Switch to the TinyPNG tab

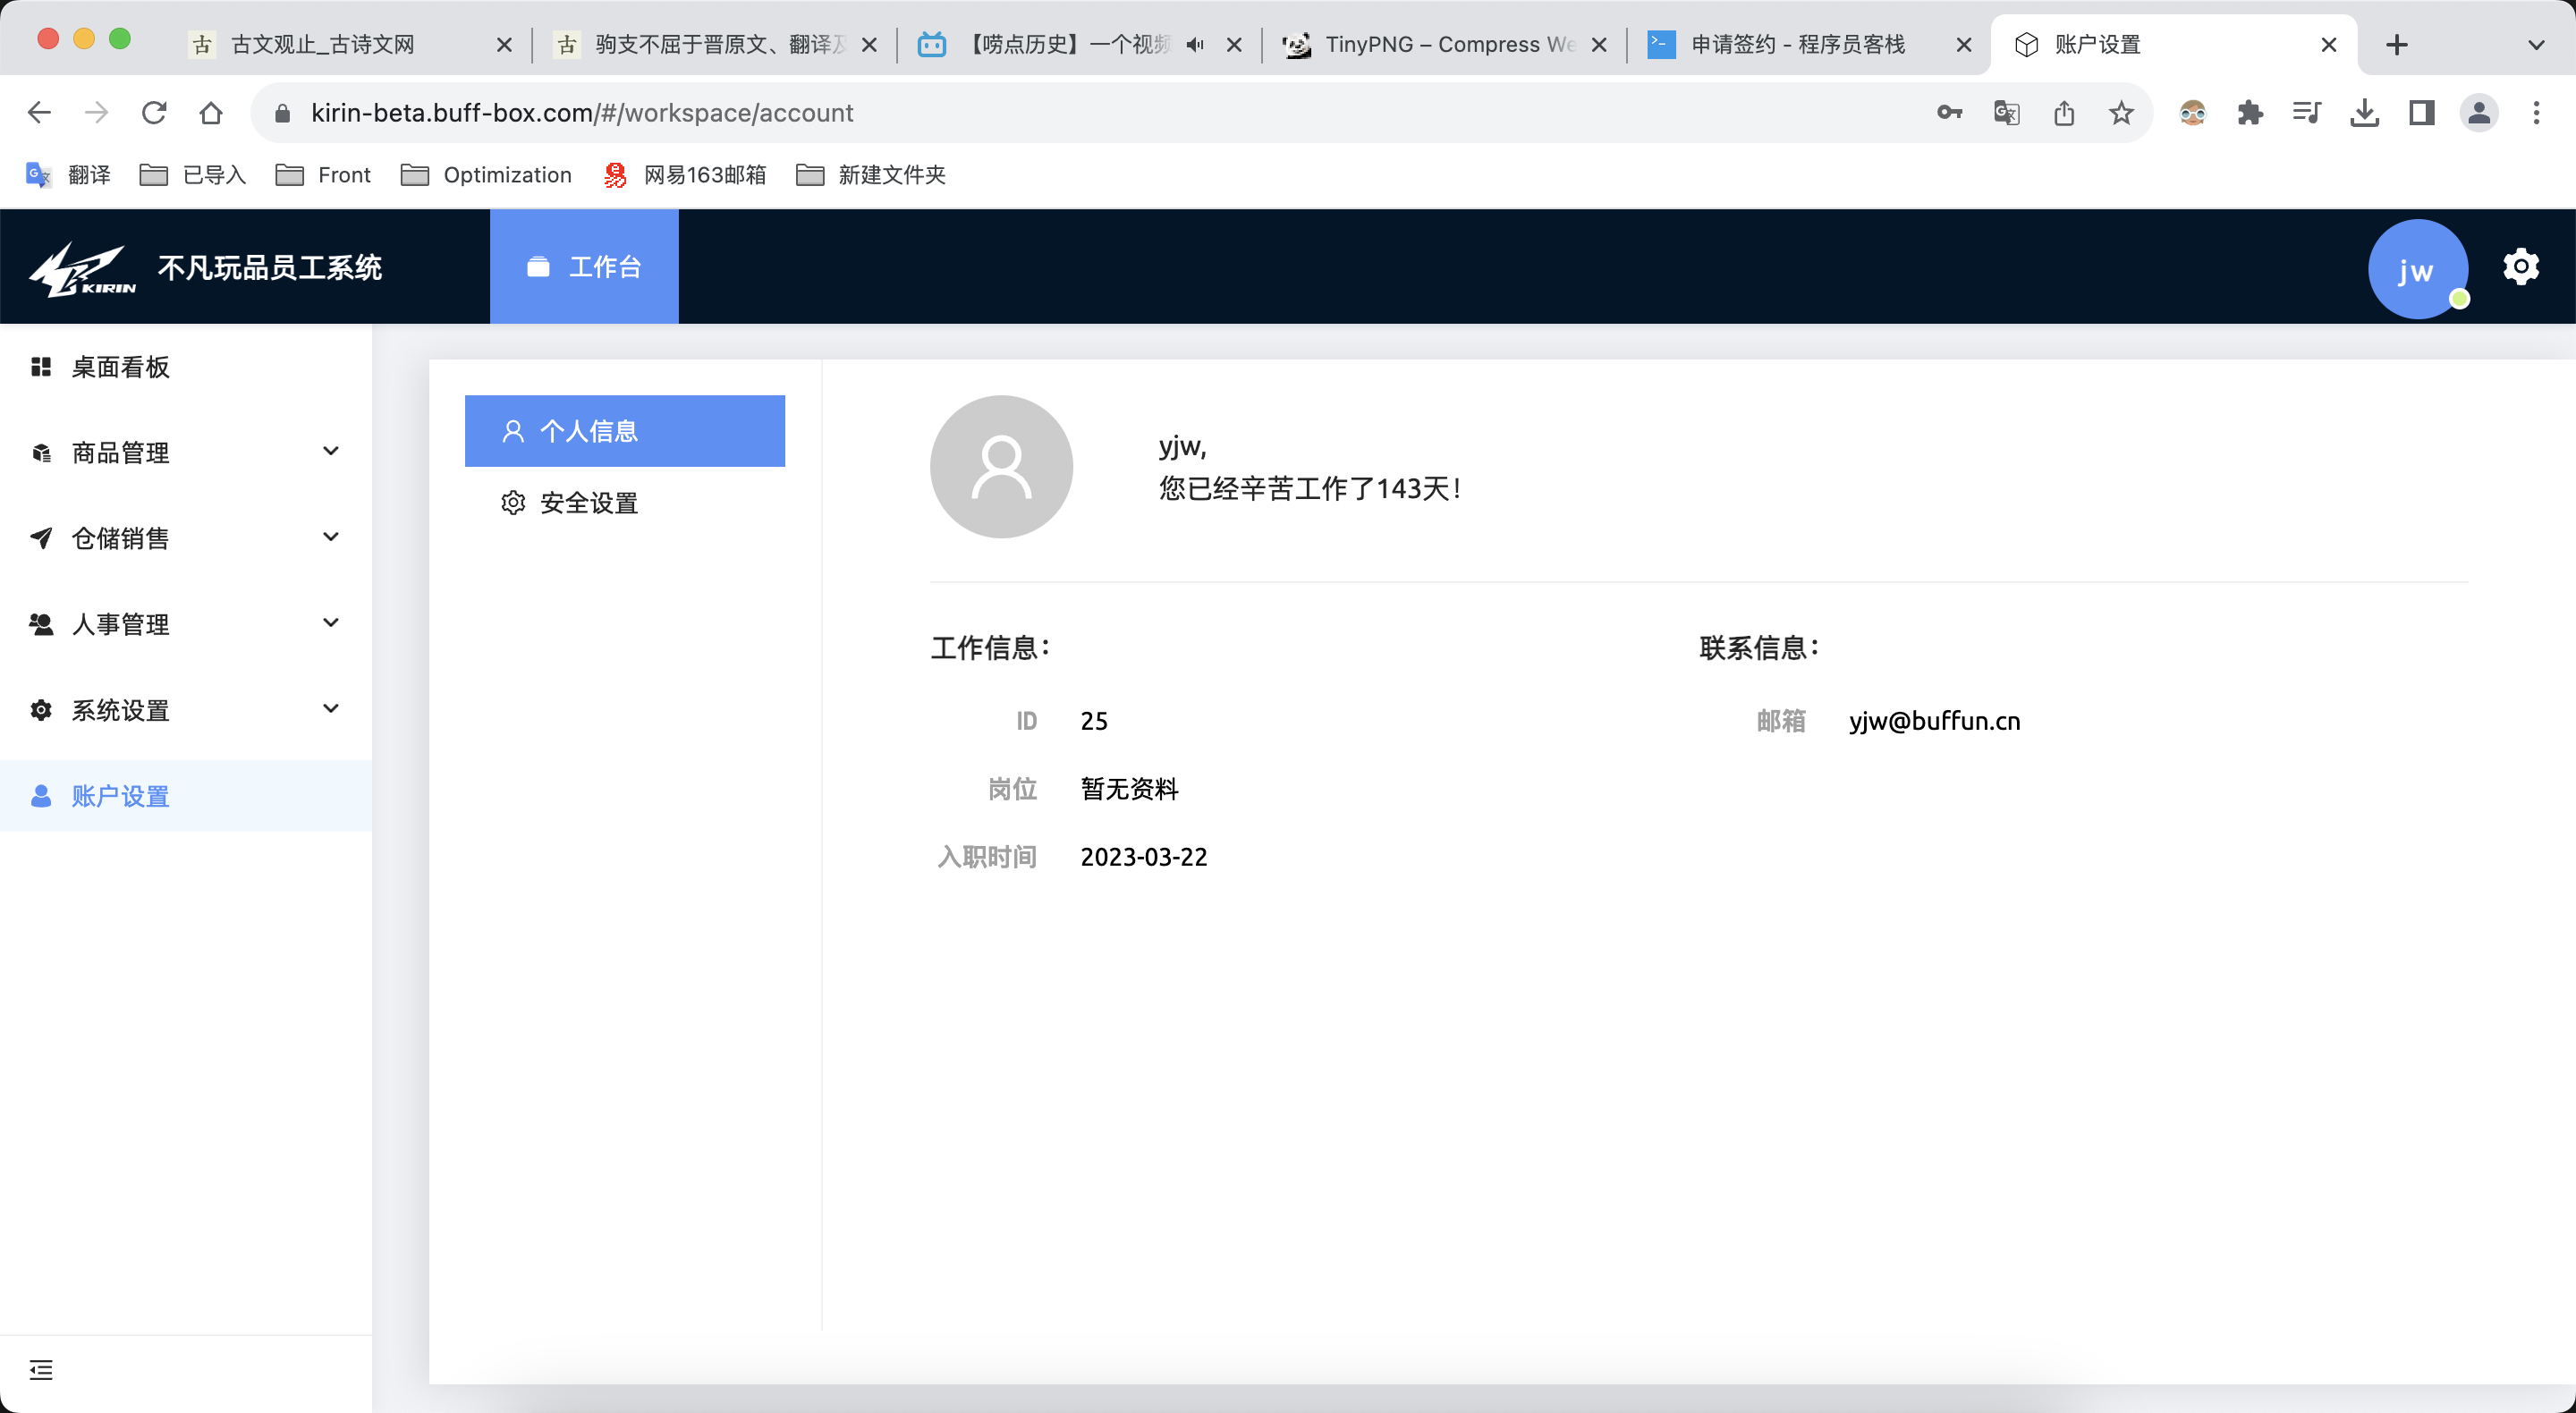pyautogui.click(x=1444, y=45)
